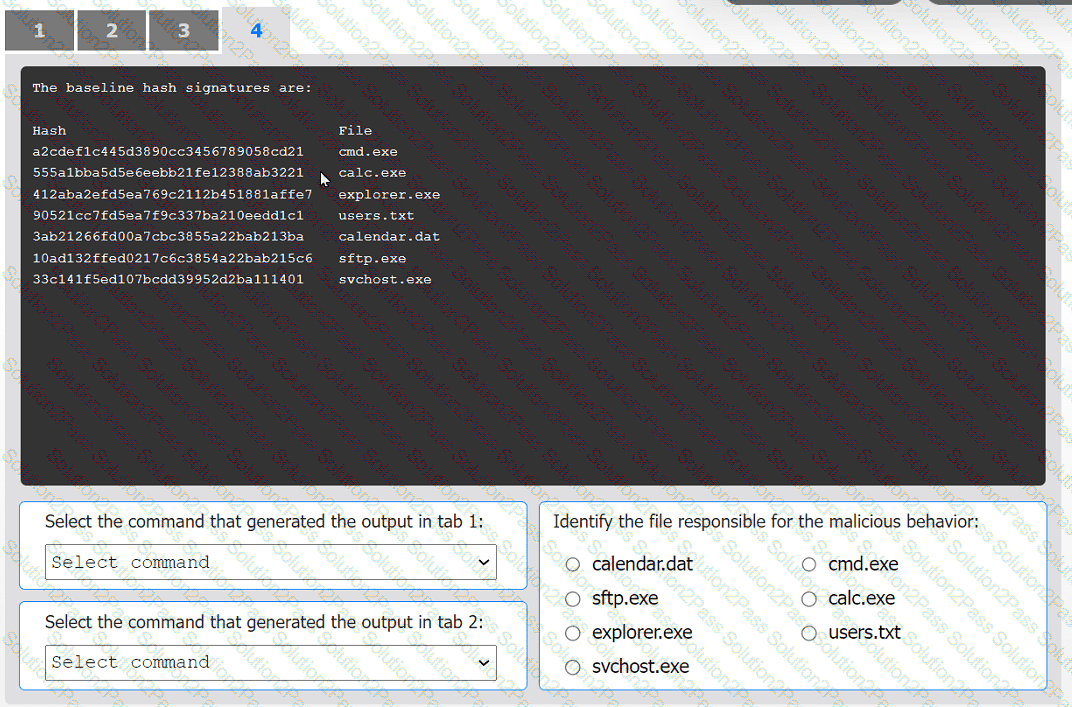The image size is (1072, 707).
Task: Select the users.txt radio button
Action: 809,633
